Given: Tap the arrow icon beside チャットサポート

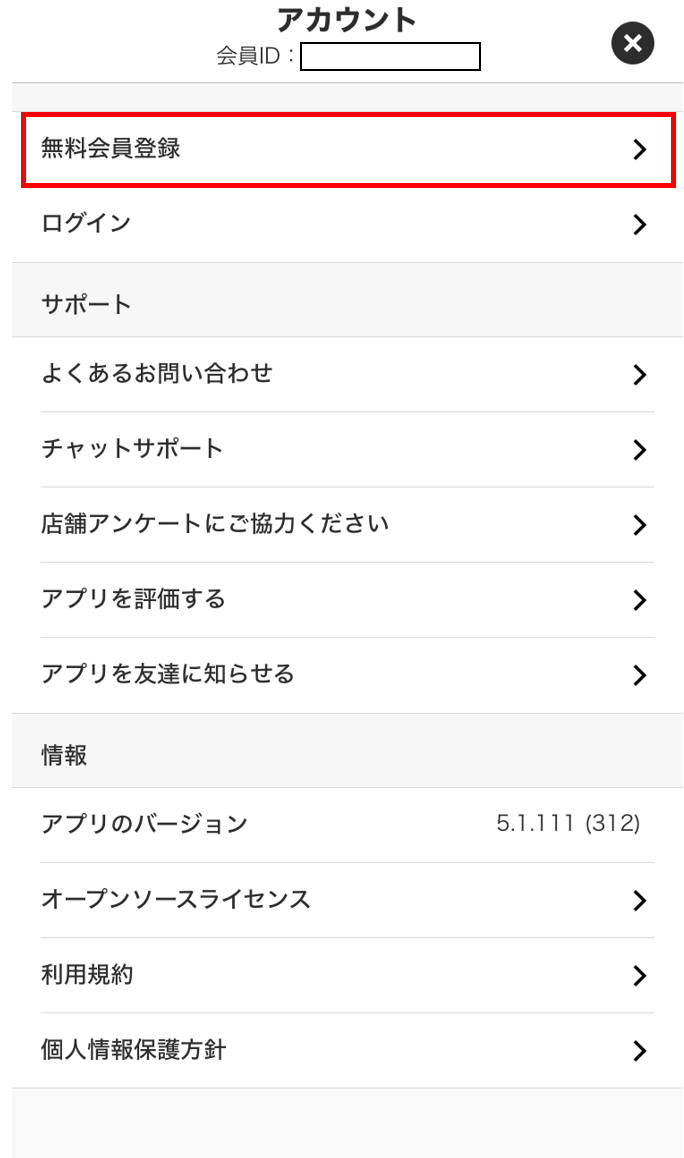Looking at the screenshot, I should coord(640,450).
